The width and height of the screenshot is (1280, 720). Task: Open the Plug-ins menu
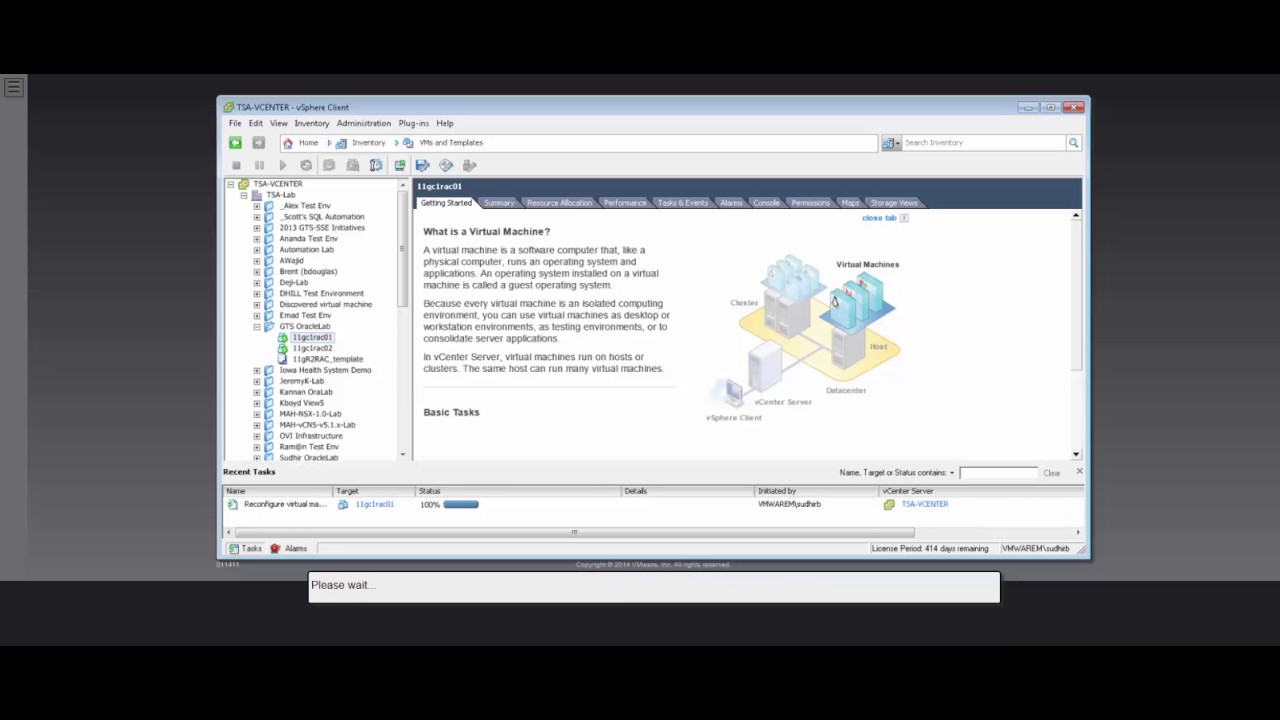[413, 124]
